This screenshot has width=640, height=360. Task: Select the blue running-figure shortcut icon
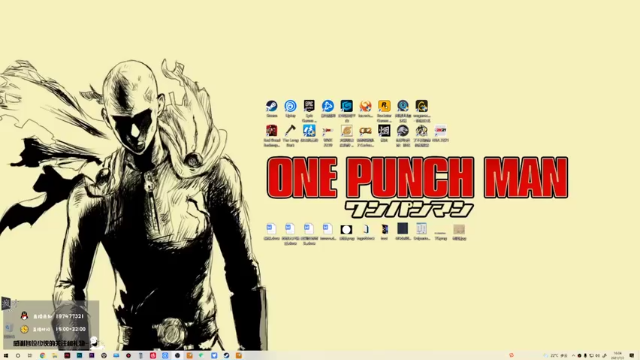[309, 131]
